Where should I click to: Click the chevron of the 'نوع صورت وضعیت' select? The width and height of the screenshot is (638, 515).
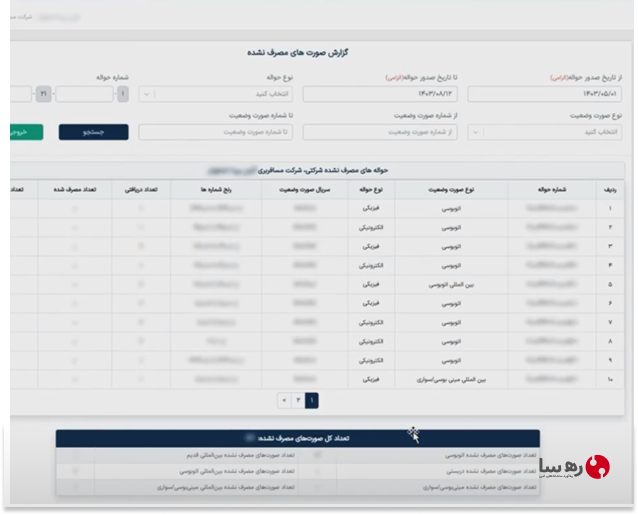pos(475,132)
